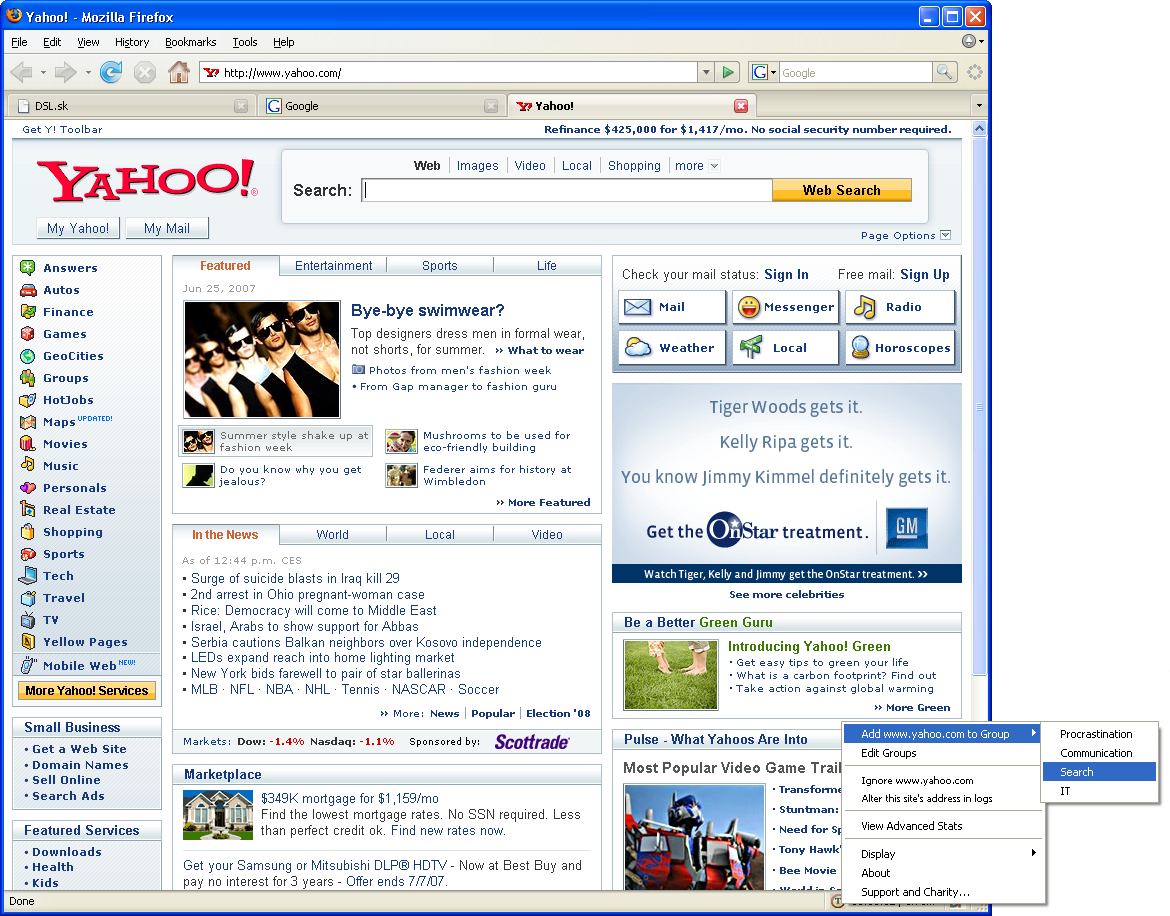The width and height of the screenshot is (1170, 916).
Task: Open the URL history dropdown
Action: pyautogui.click(x=706, y=72)
